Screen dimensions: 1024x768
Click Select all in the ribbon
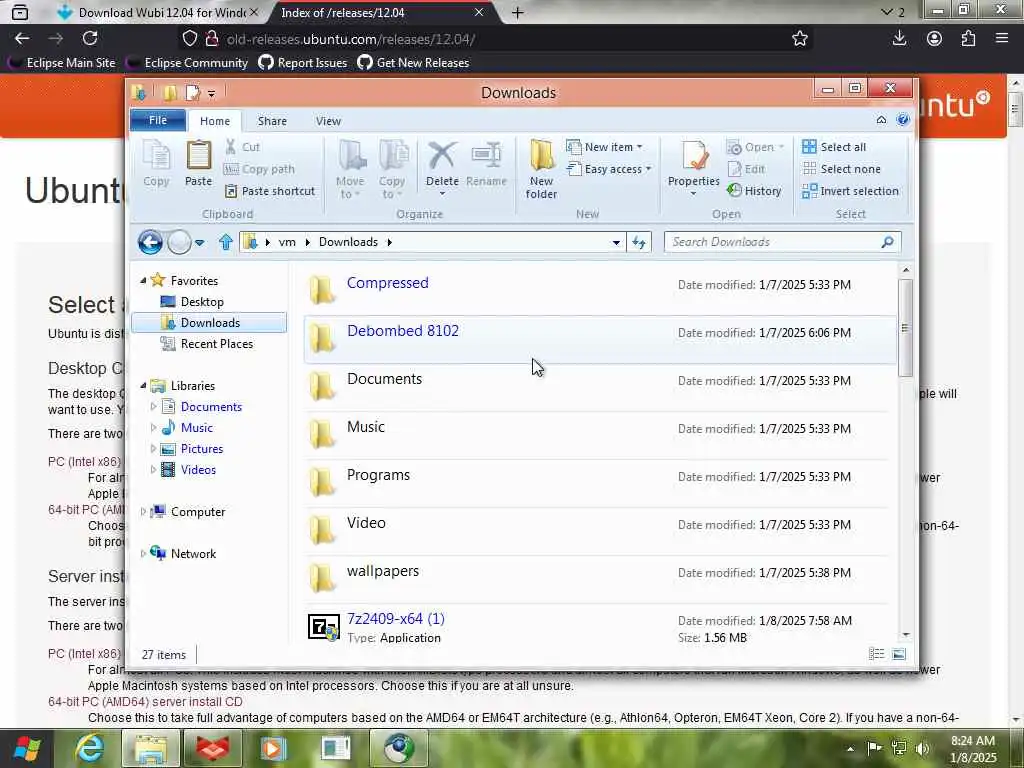point(835,147)
